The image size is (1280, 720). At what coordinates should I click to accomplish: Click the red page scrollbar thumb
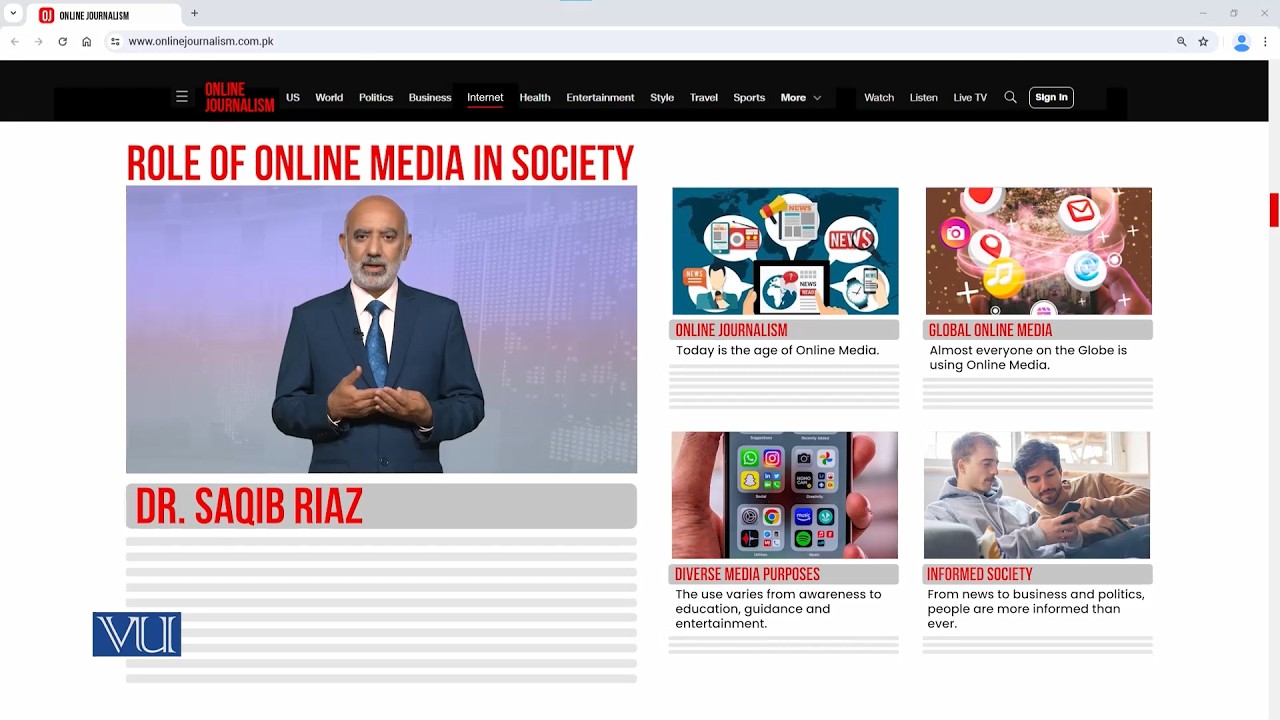pyautogui.click(x=1275, y=210)
